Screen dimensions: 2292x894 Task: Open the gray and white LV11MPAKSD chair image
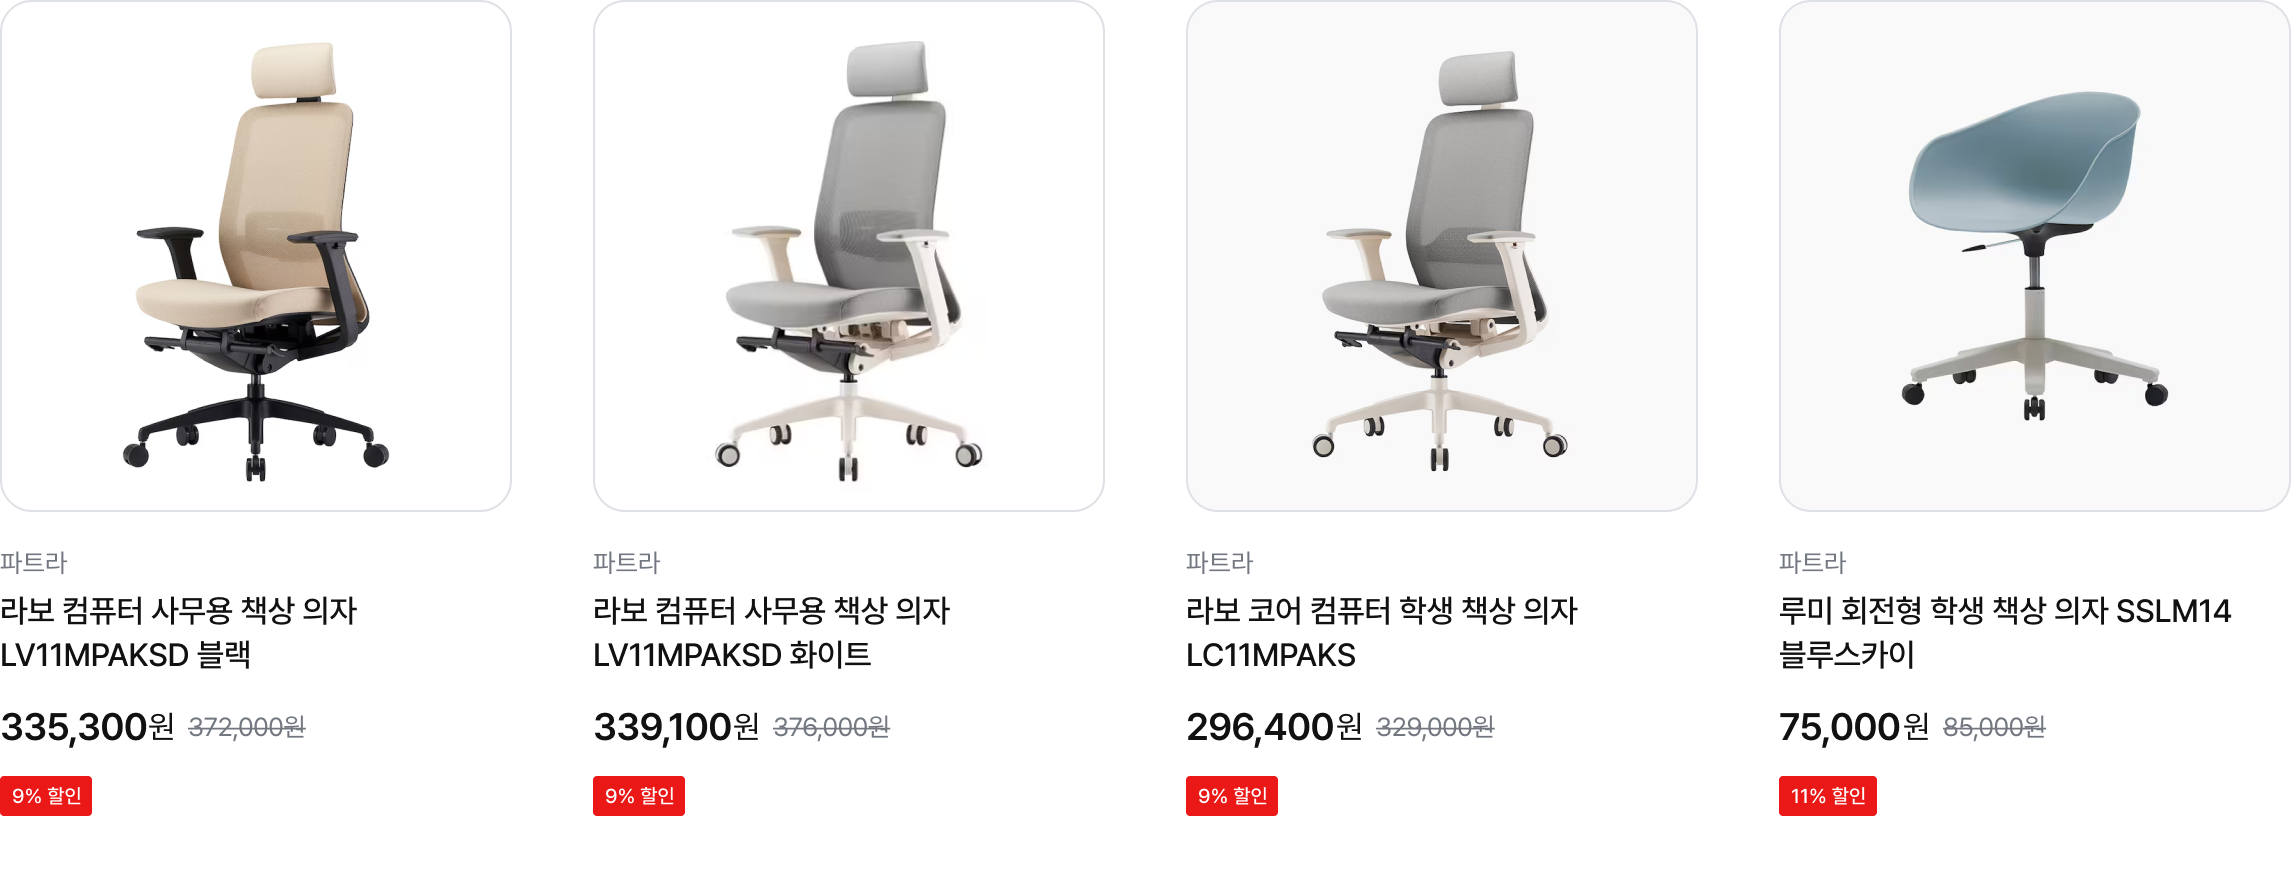click(849, 256)
